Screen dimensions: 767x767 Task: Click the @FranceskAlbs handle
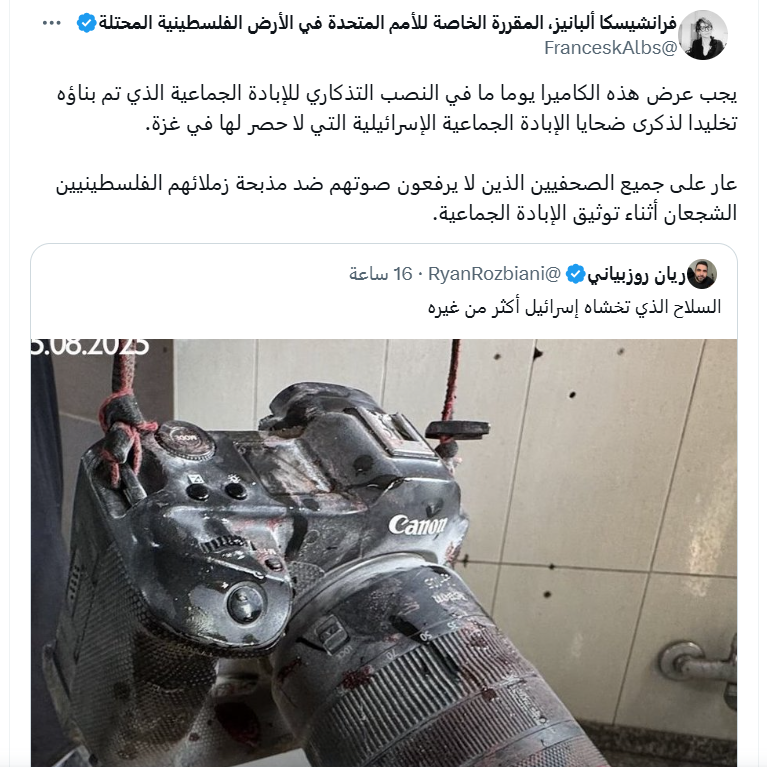pyautogui.click(x=610, y=48)
